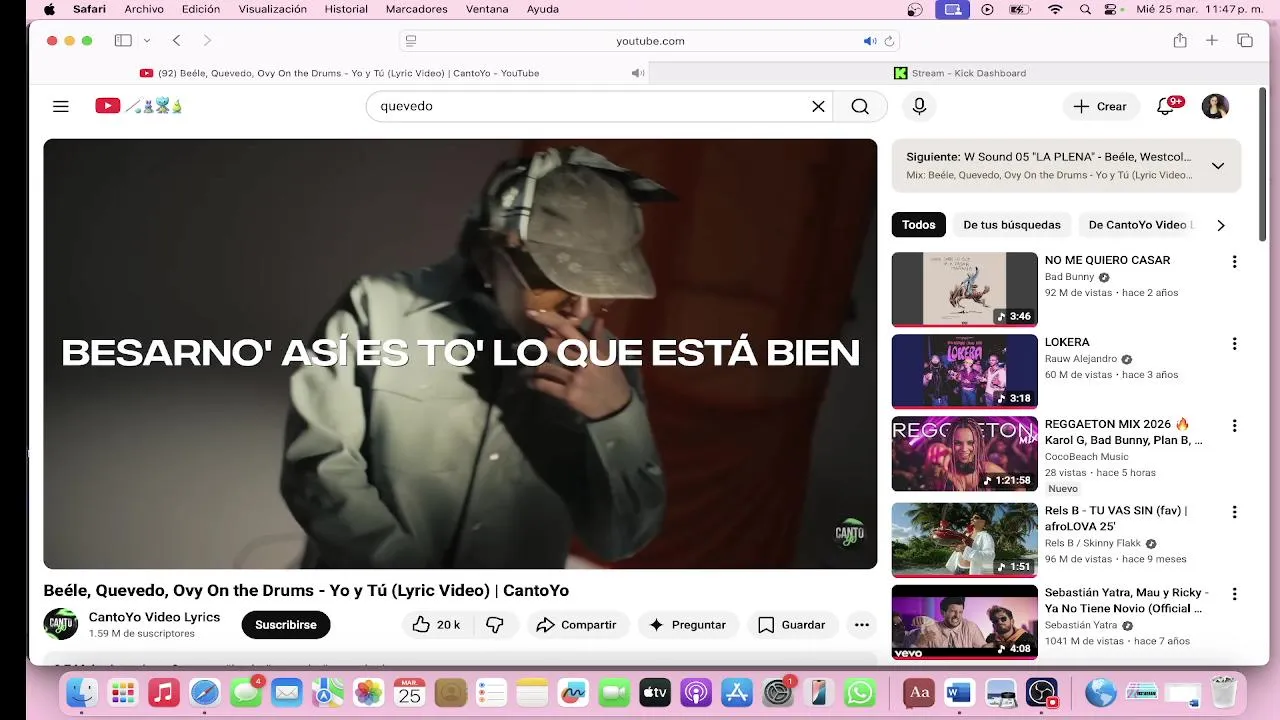
Task: Open Rels B TU VAS SIN thumbnail
Action: pyautogui.click(x=964, y=539)
